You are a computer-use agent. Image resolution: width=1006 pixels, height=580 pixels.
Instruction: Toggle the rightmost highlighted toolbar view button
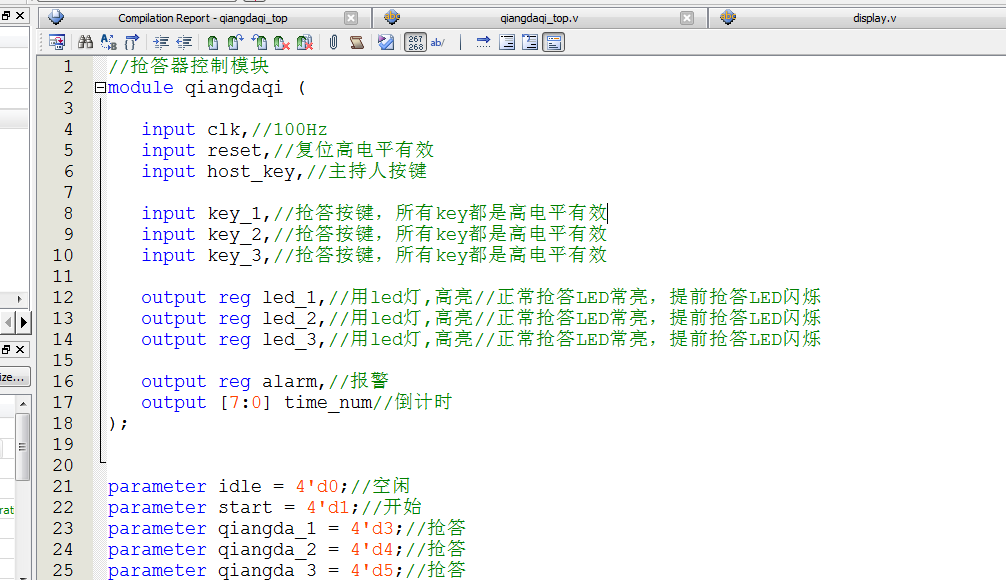[x=554, y=42]
